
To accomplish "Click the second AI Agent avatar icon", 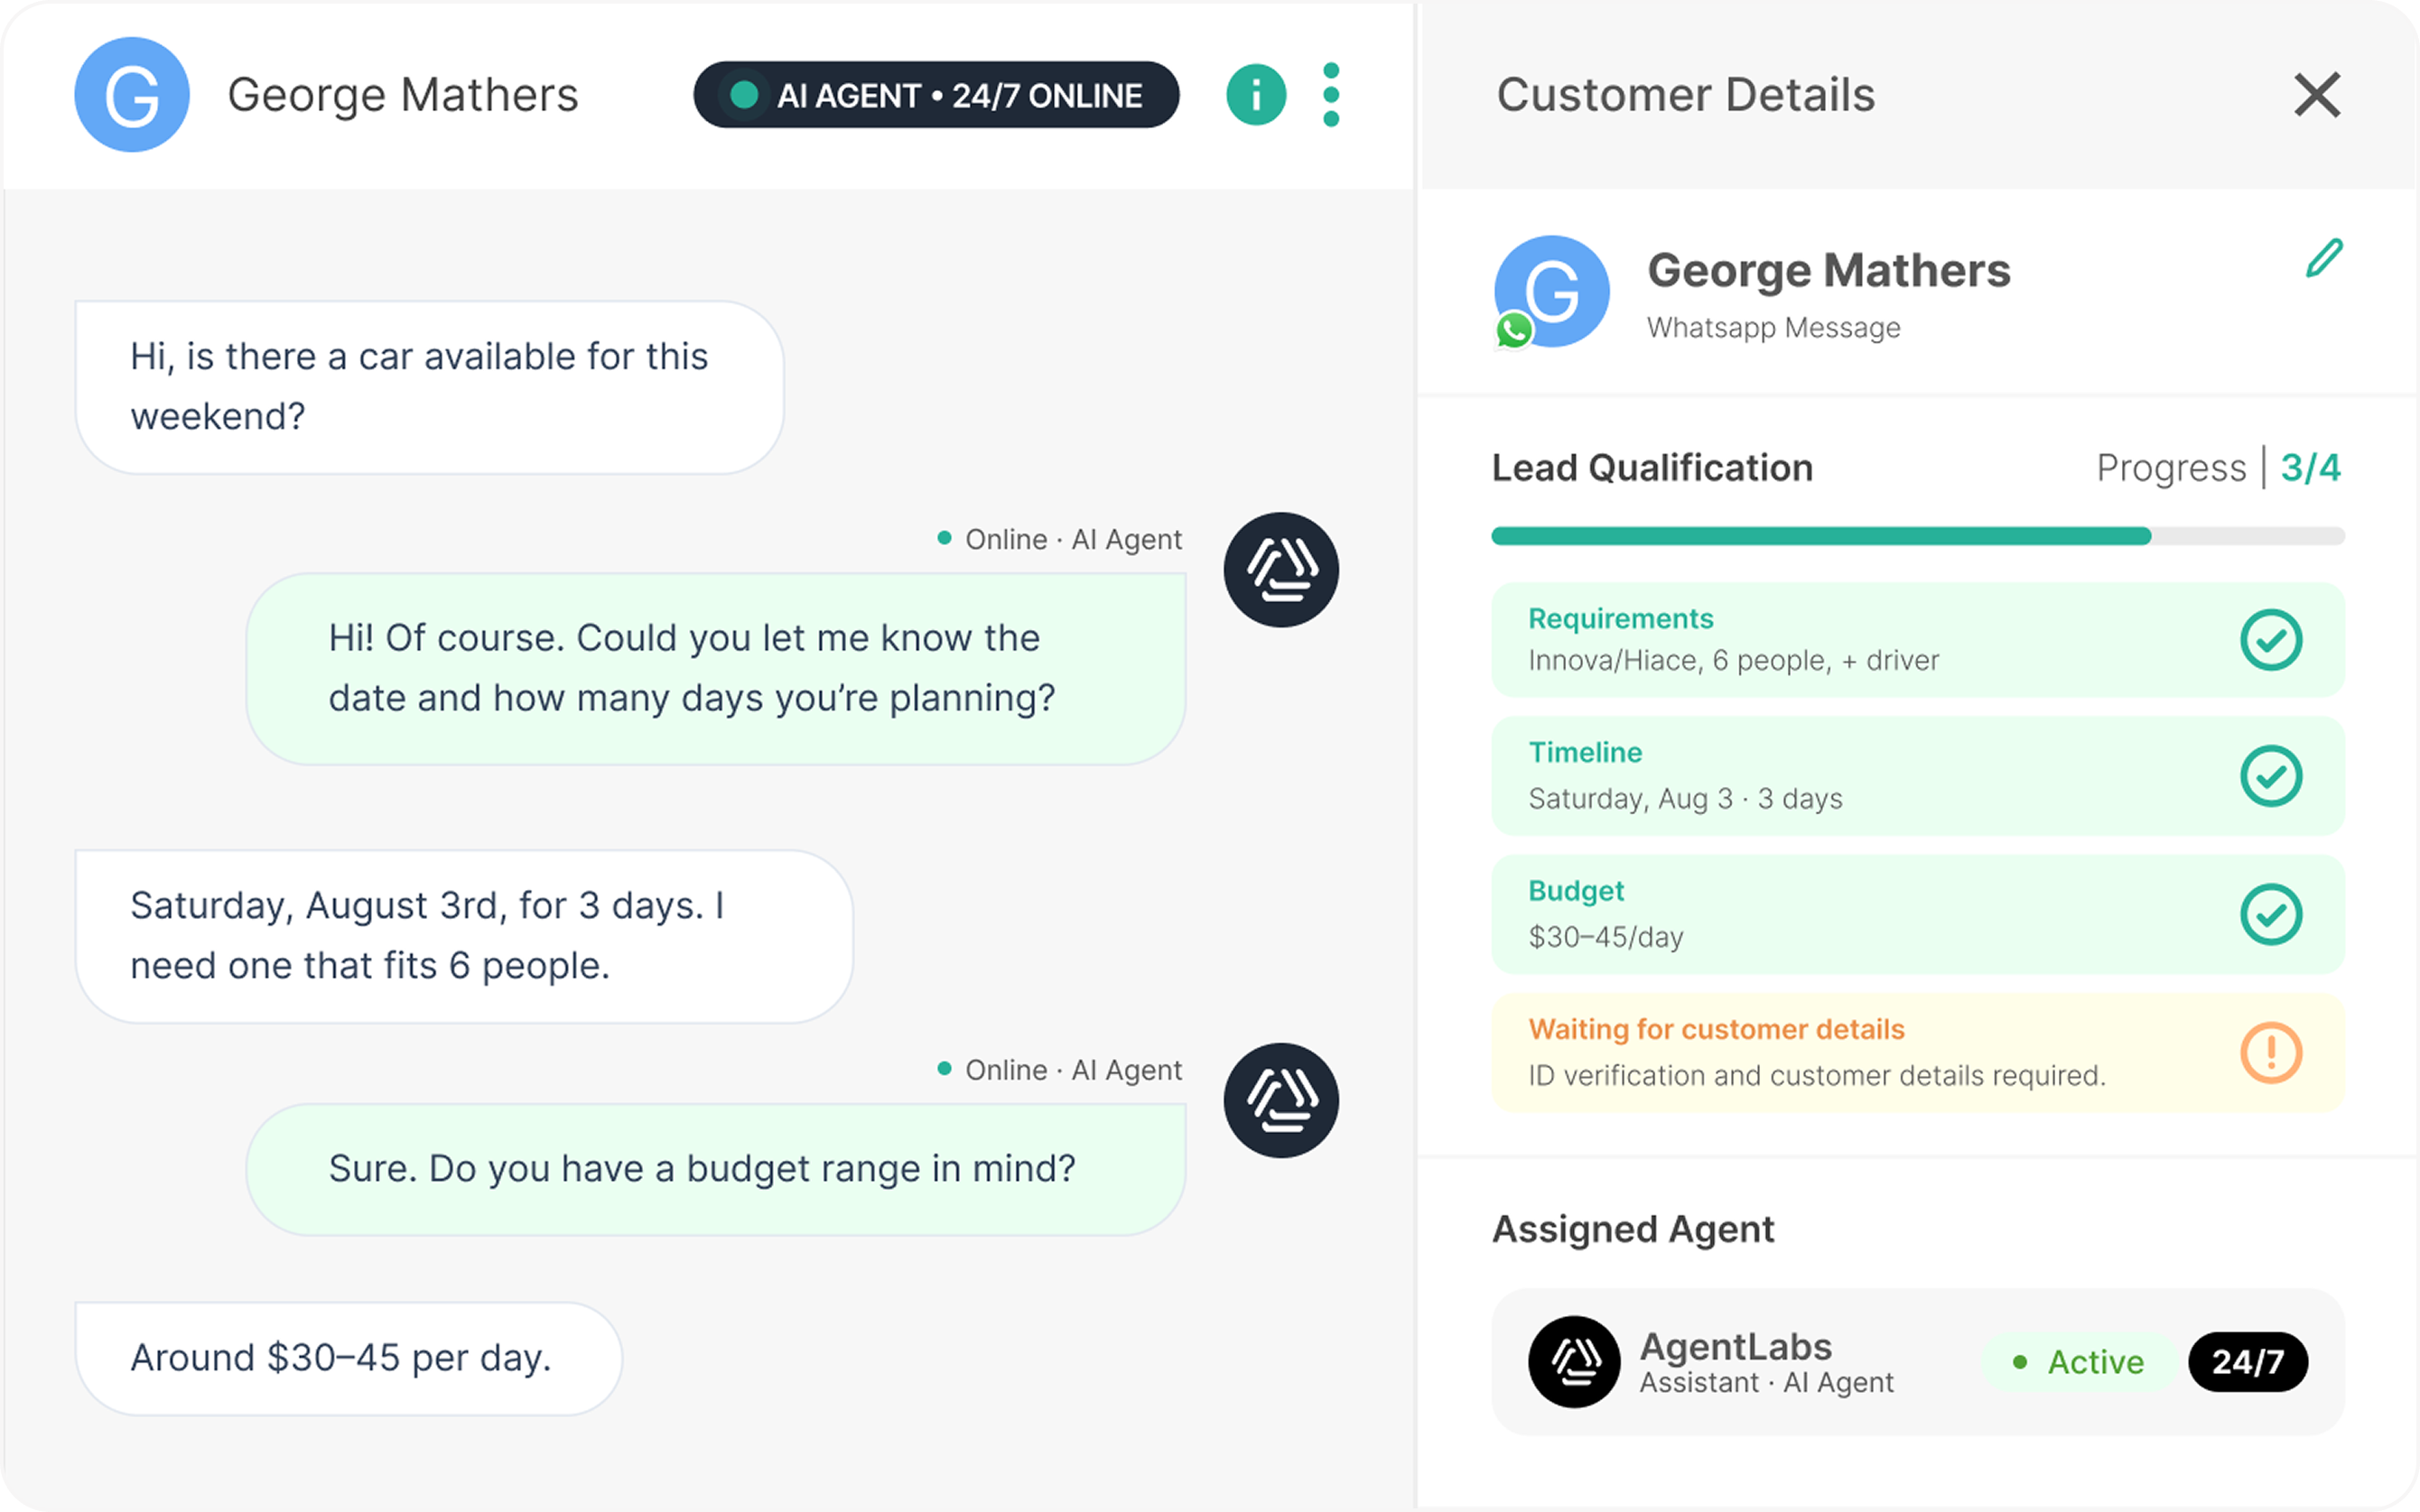I will click(1281, 1100).
